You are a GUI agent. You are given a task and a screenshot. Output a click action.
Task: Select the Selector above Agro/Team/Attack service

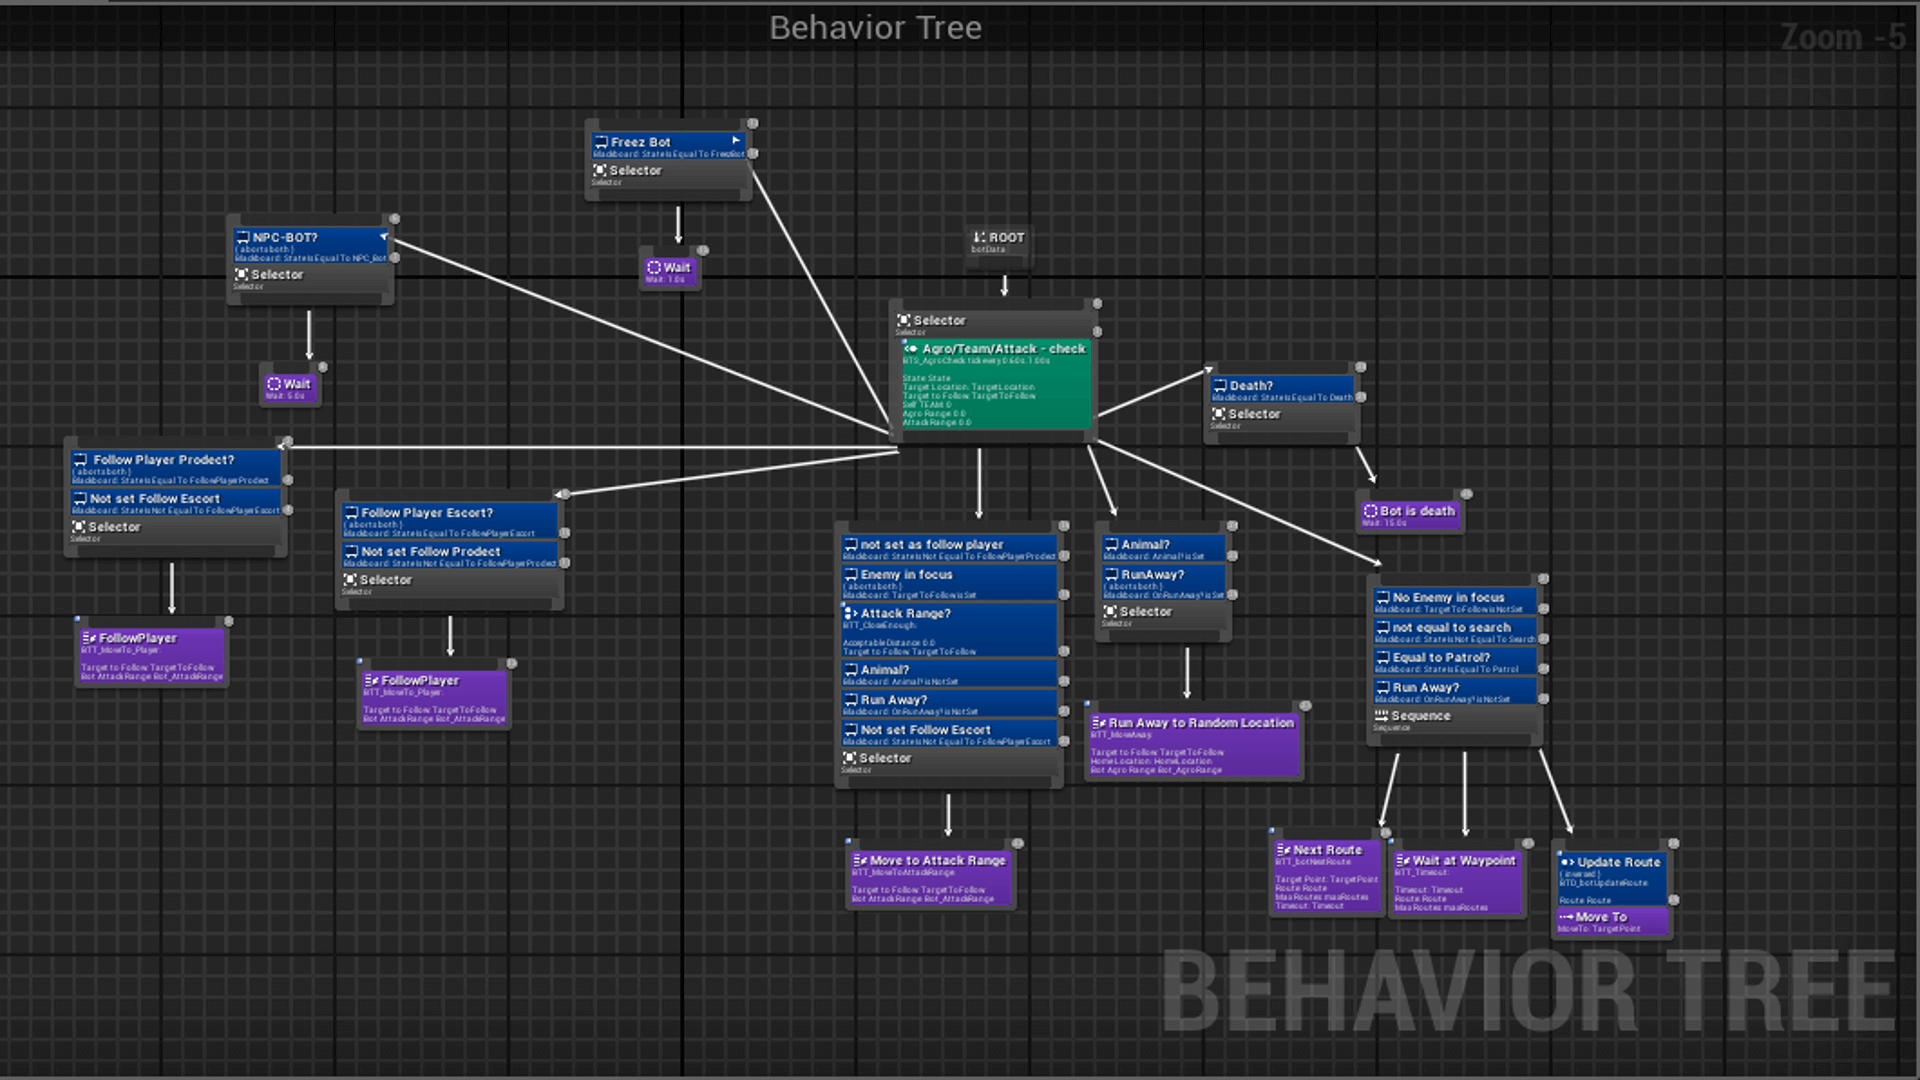point(996,324)
